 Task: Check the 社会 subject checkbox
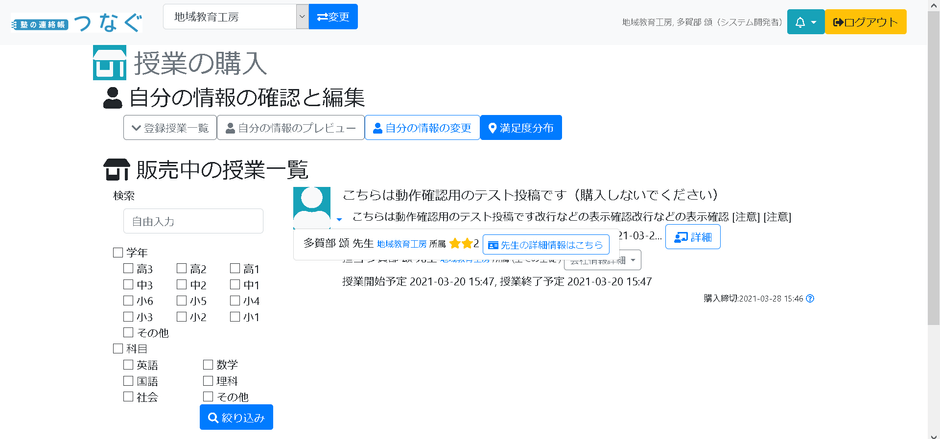pyautogui.click(x=128, y=397)
